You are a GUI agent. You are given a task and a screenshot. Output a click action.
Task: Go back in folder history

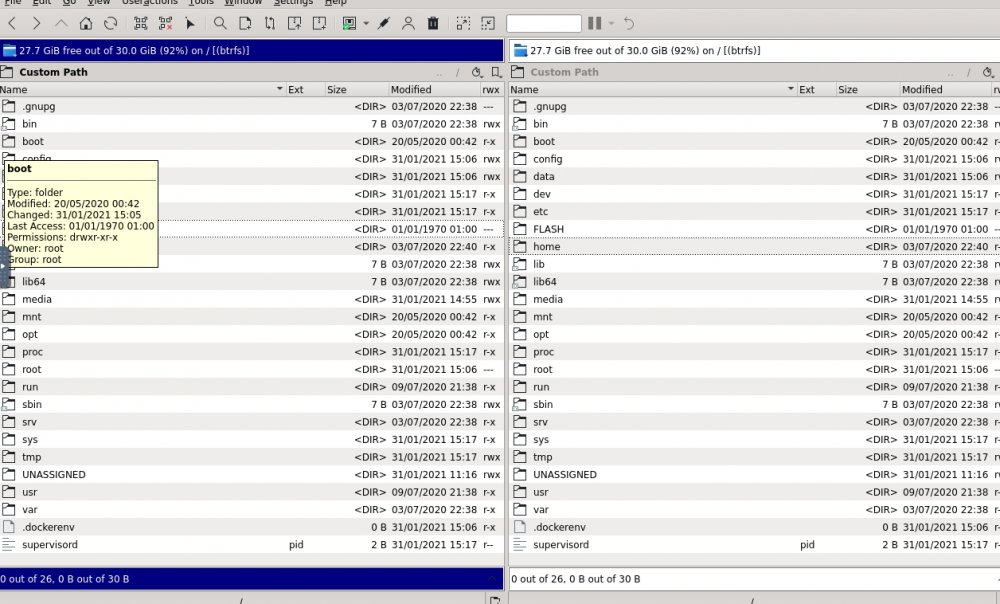click(12, 24)
